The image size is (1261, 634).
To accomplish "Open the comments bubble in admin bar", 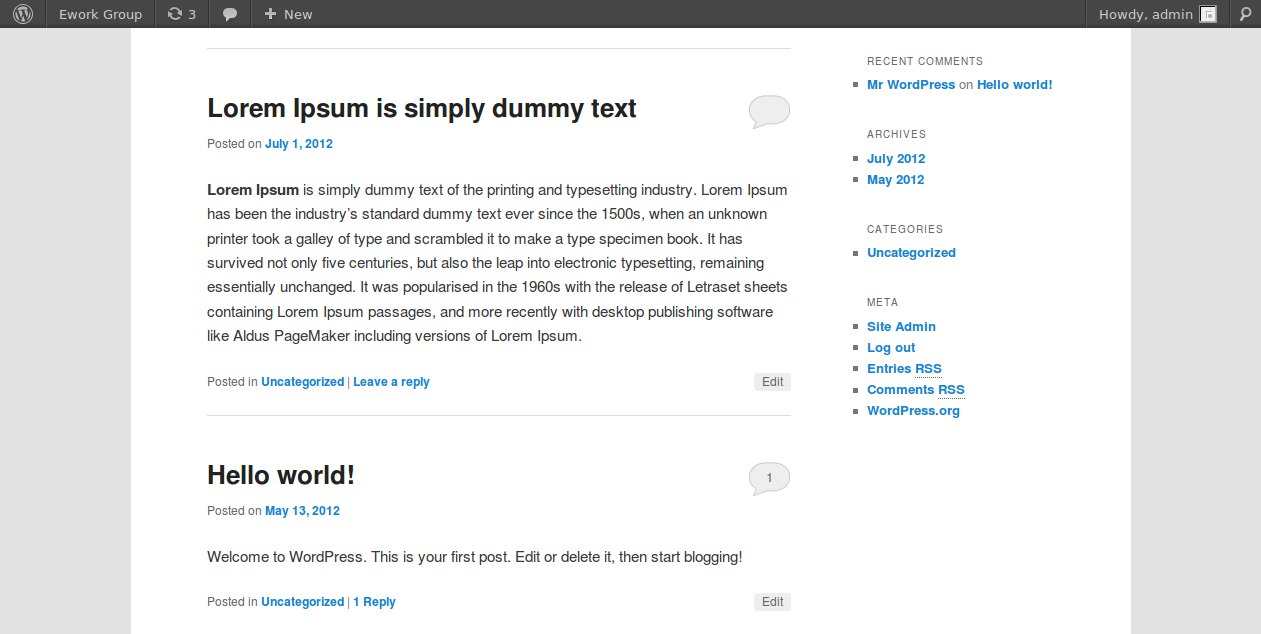I will pos(230,14).
